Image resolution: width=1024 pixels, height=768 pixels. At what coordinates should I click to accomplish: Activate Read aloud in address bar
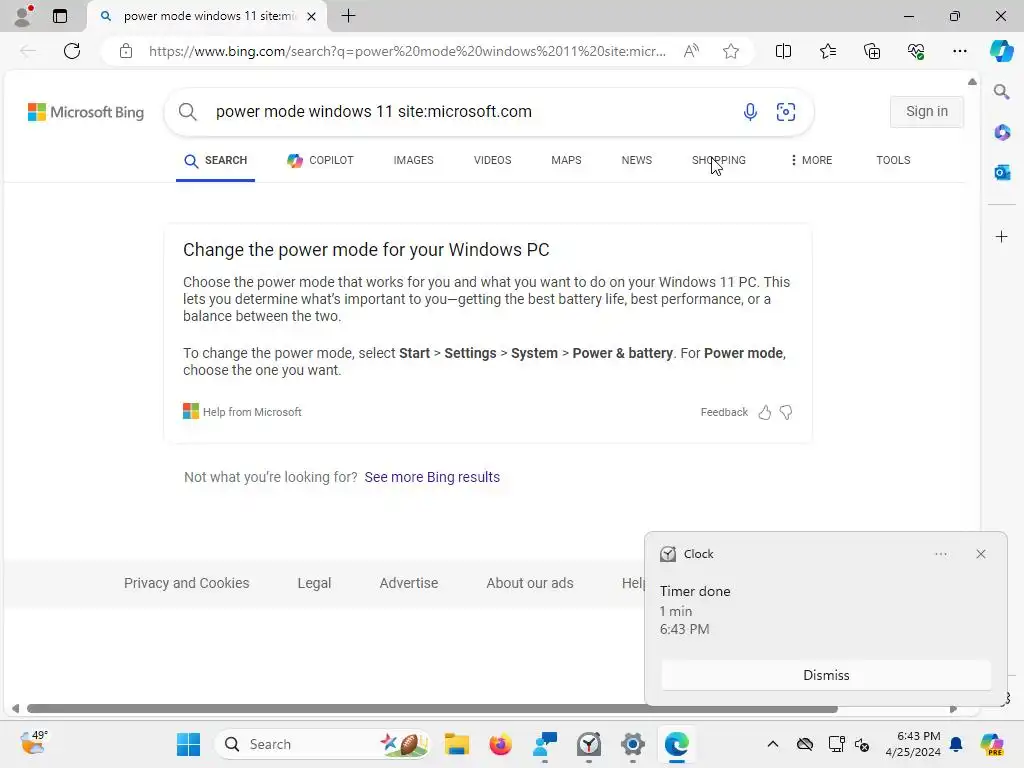coord(691,51)
